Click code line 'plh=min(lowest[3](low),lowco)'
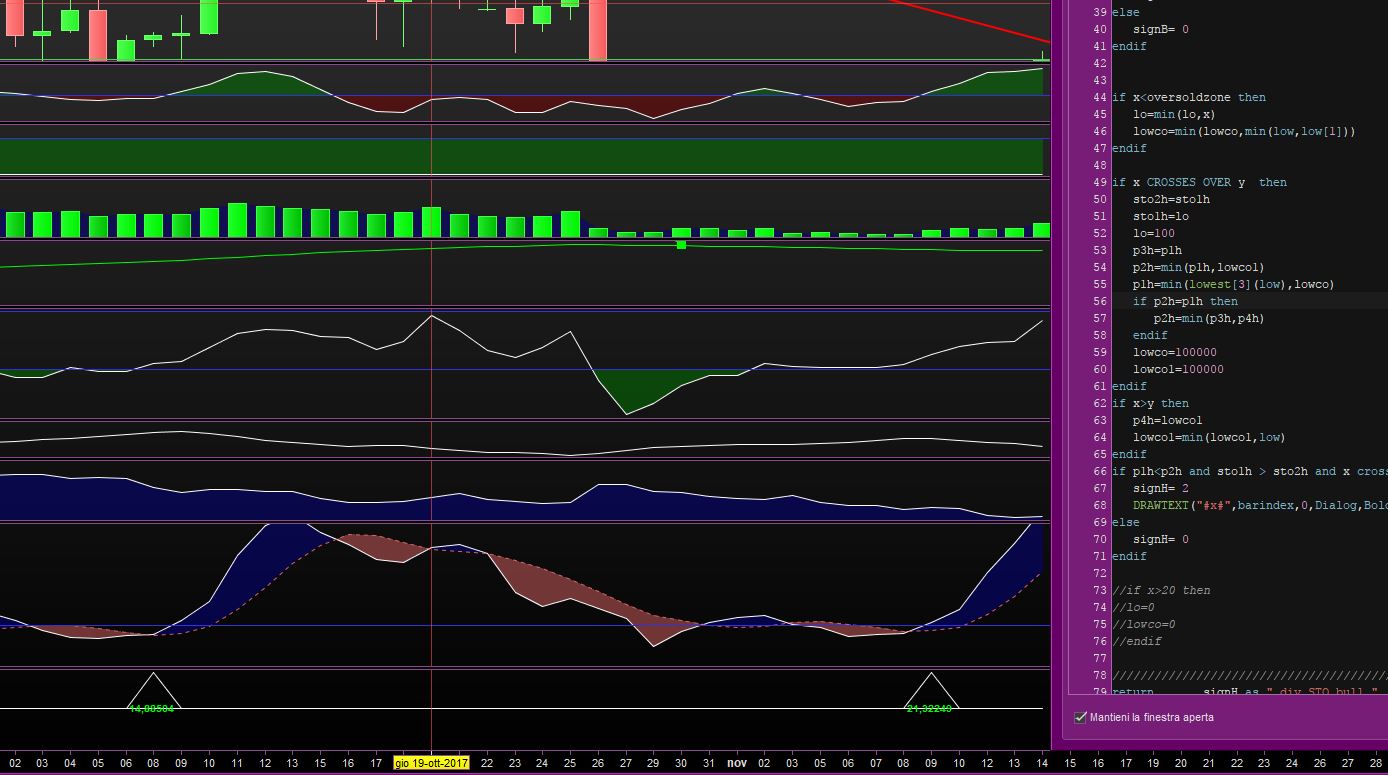1388x775 pixels. click(1233, 284)
